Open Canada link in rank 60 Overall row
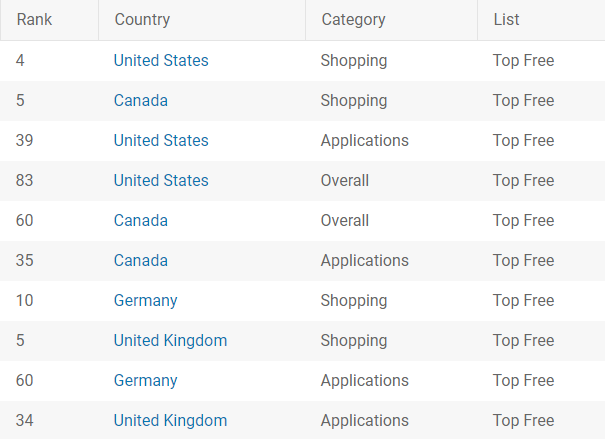This screenshot has height=439, width=605. tap(141, 221)
